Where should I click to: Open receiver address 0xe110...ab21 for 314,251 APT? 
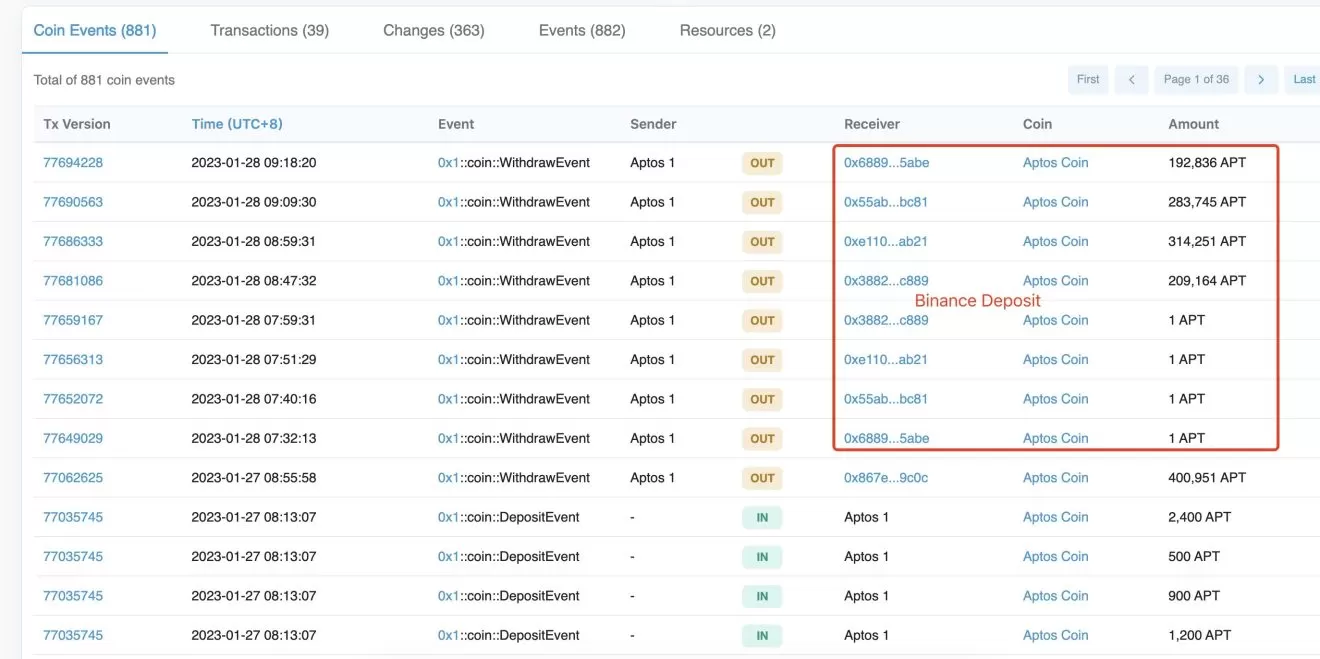click(885, 242)
